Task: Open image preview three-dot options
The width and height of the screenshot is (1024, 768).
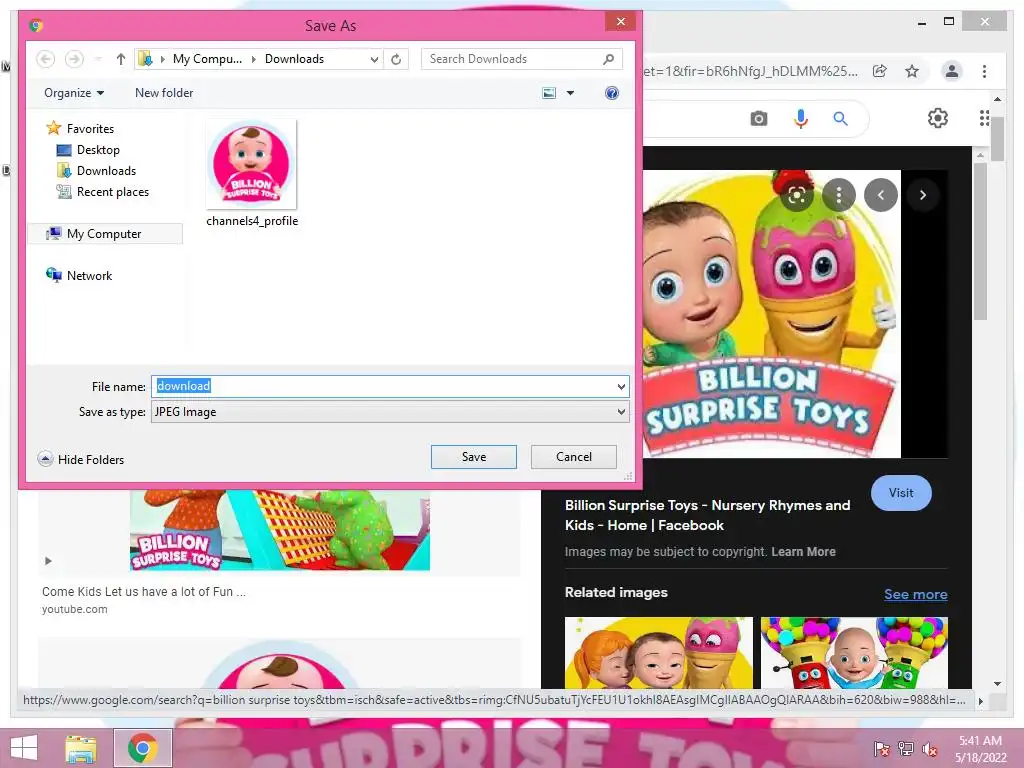Action: pyautogui.click(x=839, y=195)
